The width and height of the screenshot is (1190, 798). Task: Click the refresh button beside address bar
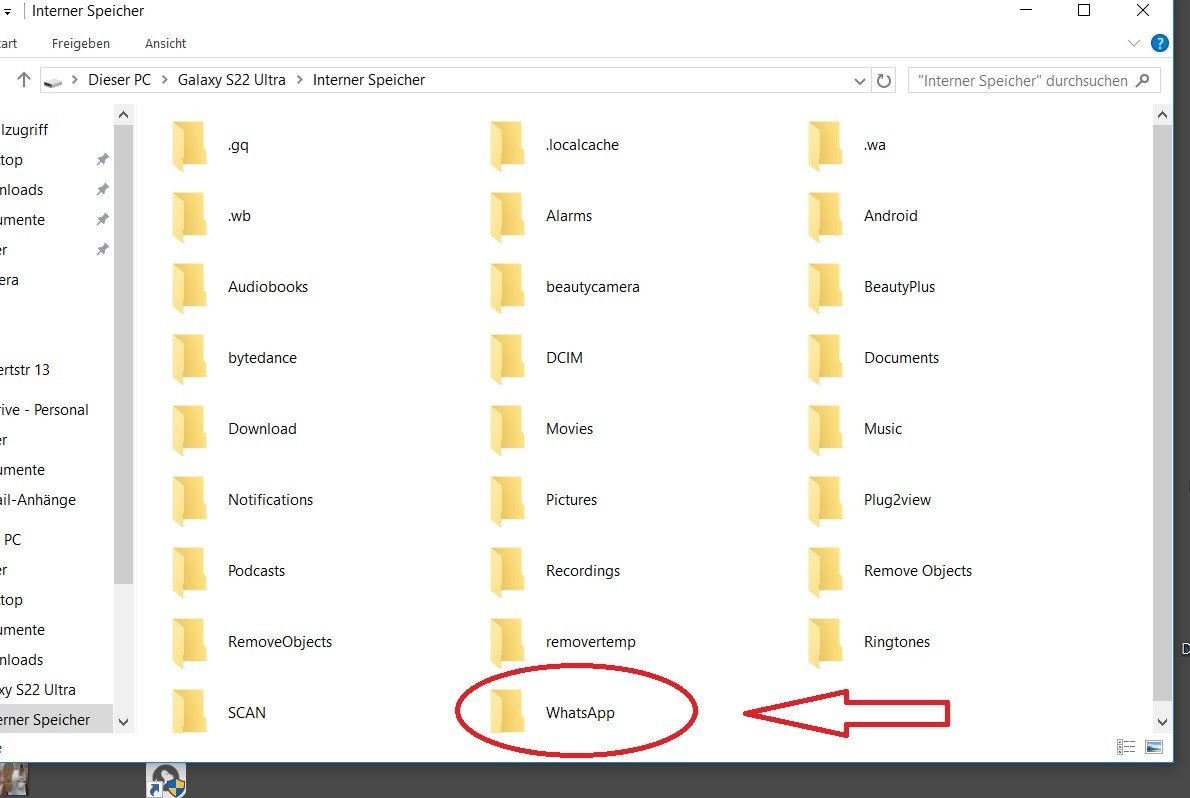pos(884,81)
